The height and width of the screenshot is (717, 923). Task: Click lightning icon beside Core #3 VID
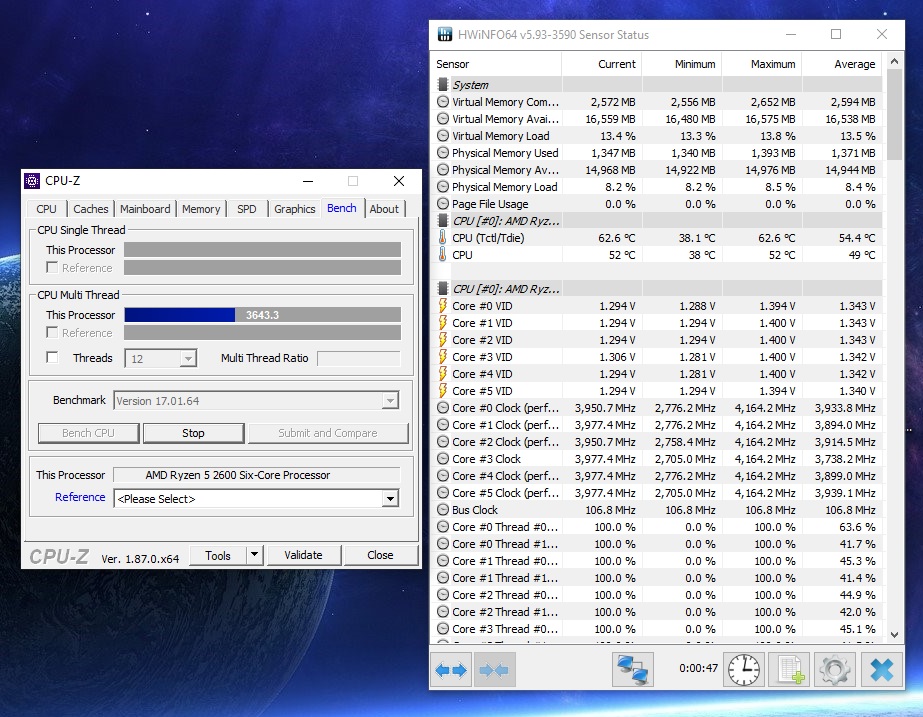point(443,357)
